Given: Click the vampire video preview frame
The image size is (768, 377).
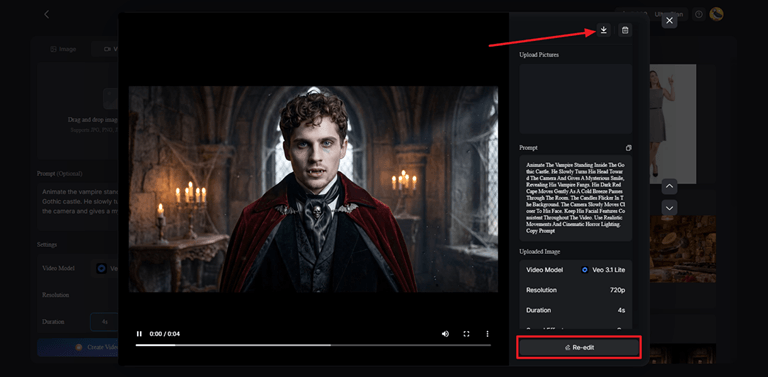Looking at the screenshot, I should 313,189.
